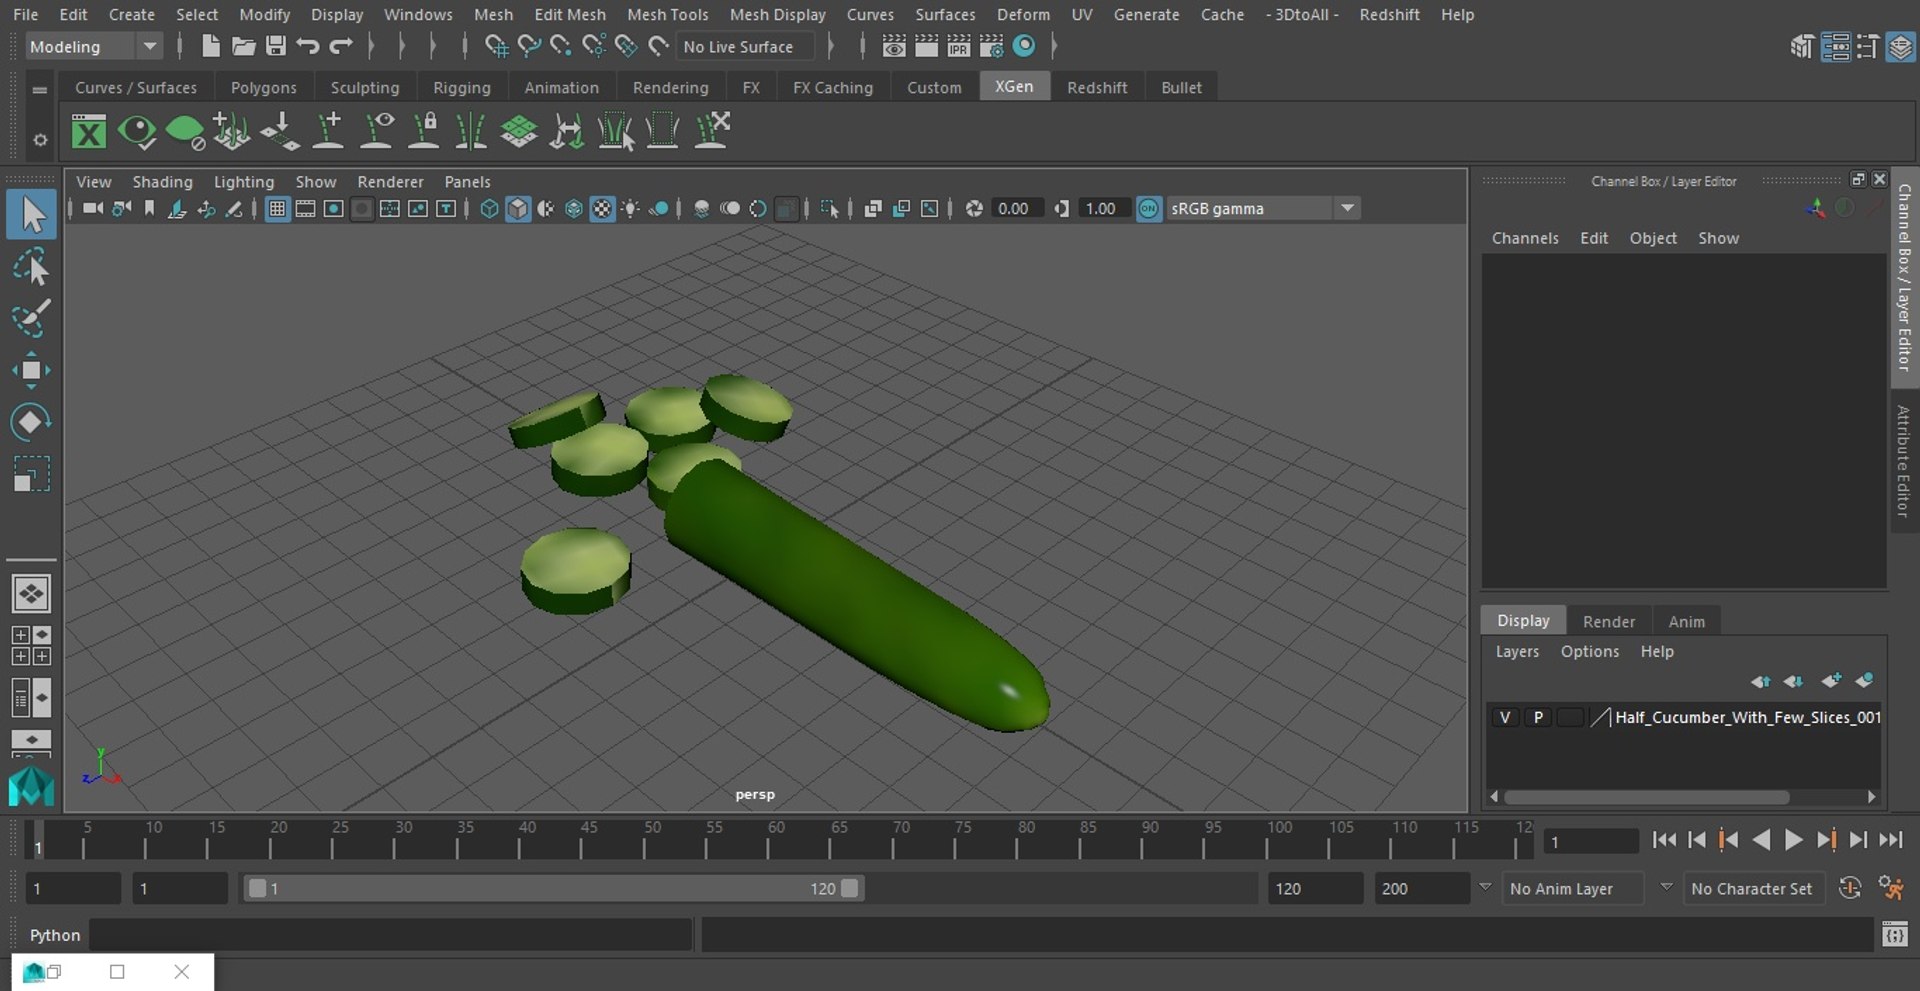Play animation forward
The image size is (1920, 991).
tap(1794, 840)
